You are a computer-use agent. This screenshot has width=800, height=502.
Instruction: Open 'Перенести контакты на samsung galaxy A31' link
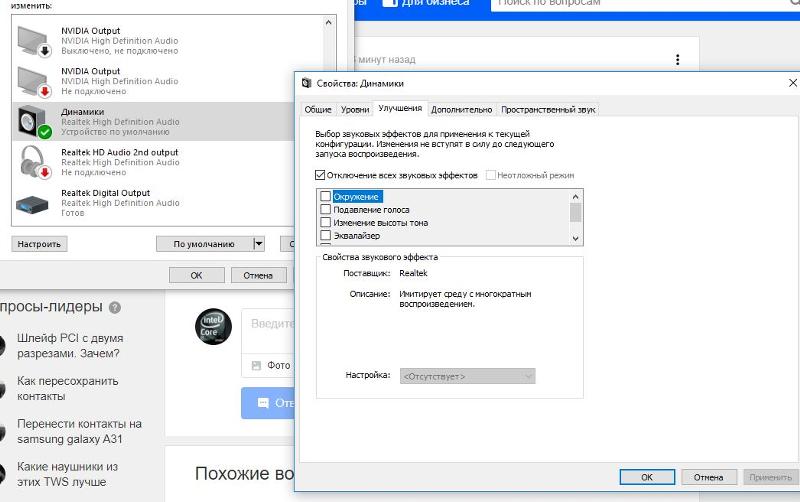coord(79,431)
